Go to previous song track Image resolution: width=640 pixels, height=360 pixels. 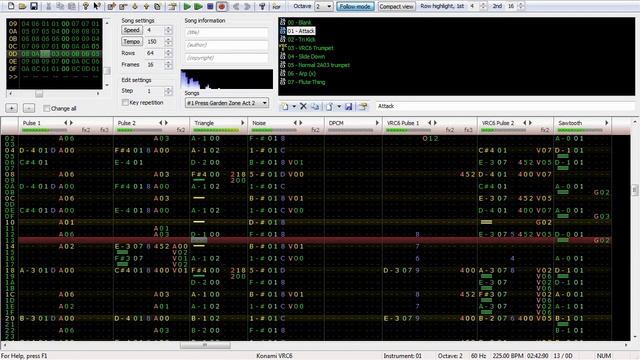click(236, 6)
